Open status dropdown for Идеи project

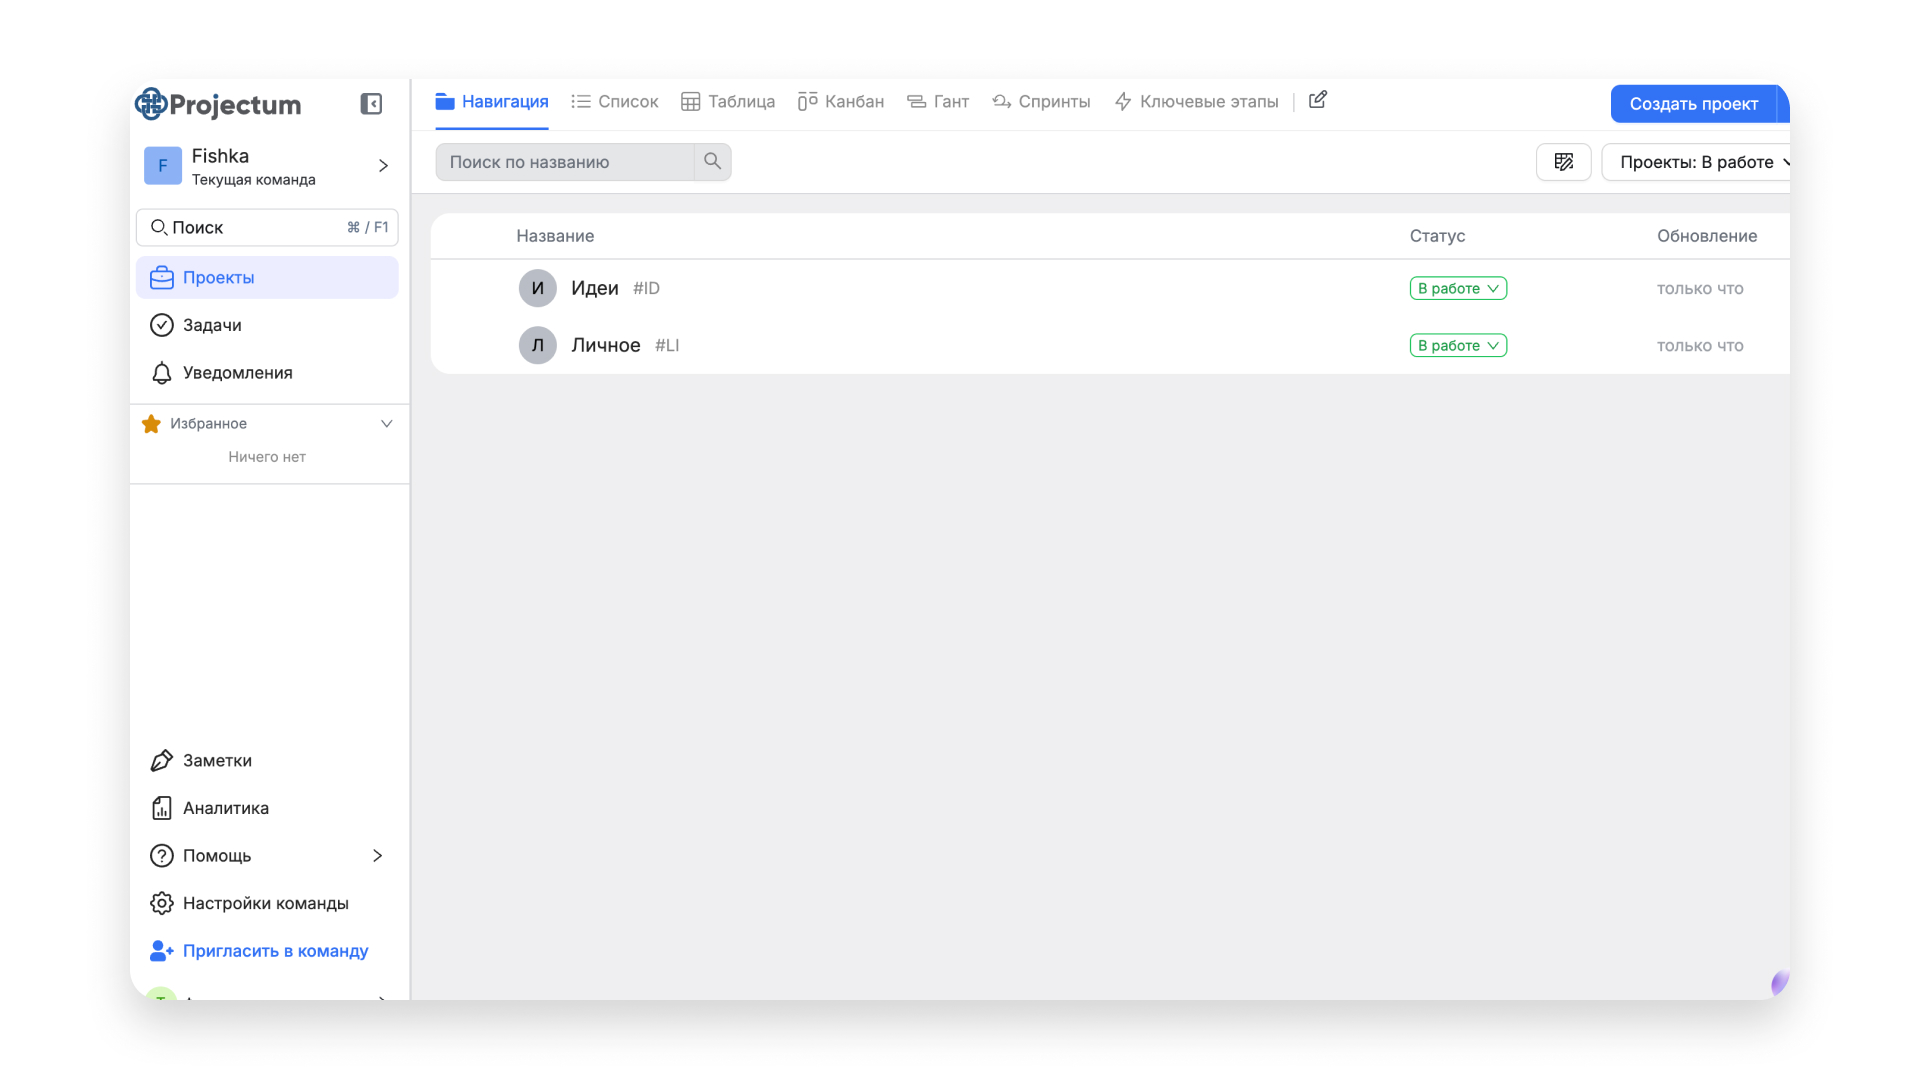[1457, 288]
